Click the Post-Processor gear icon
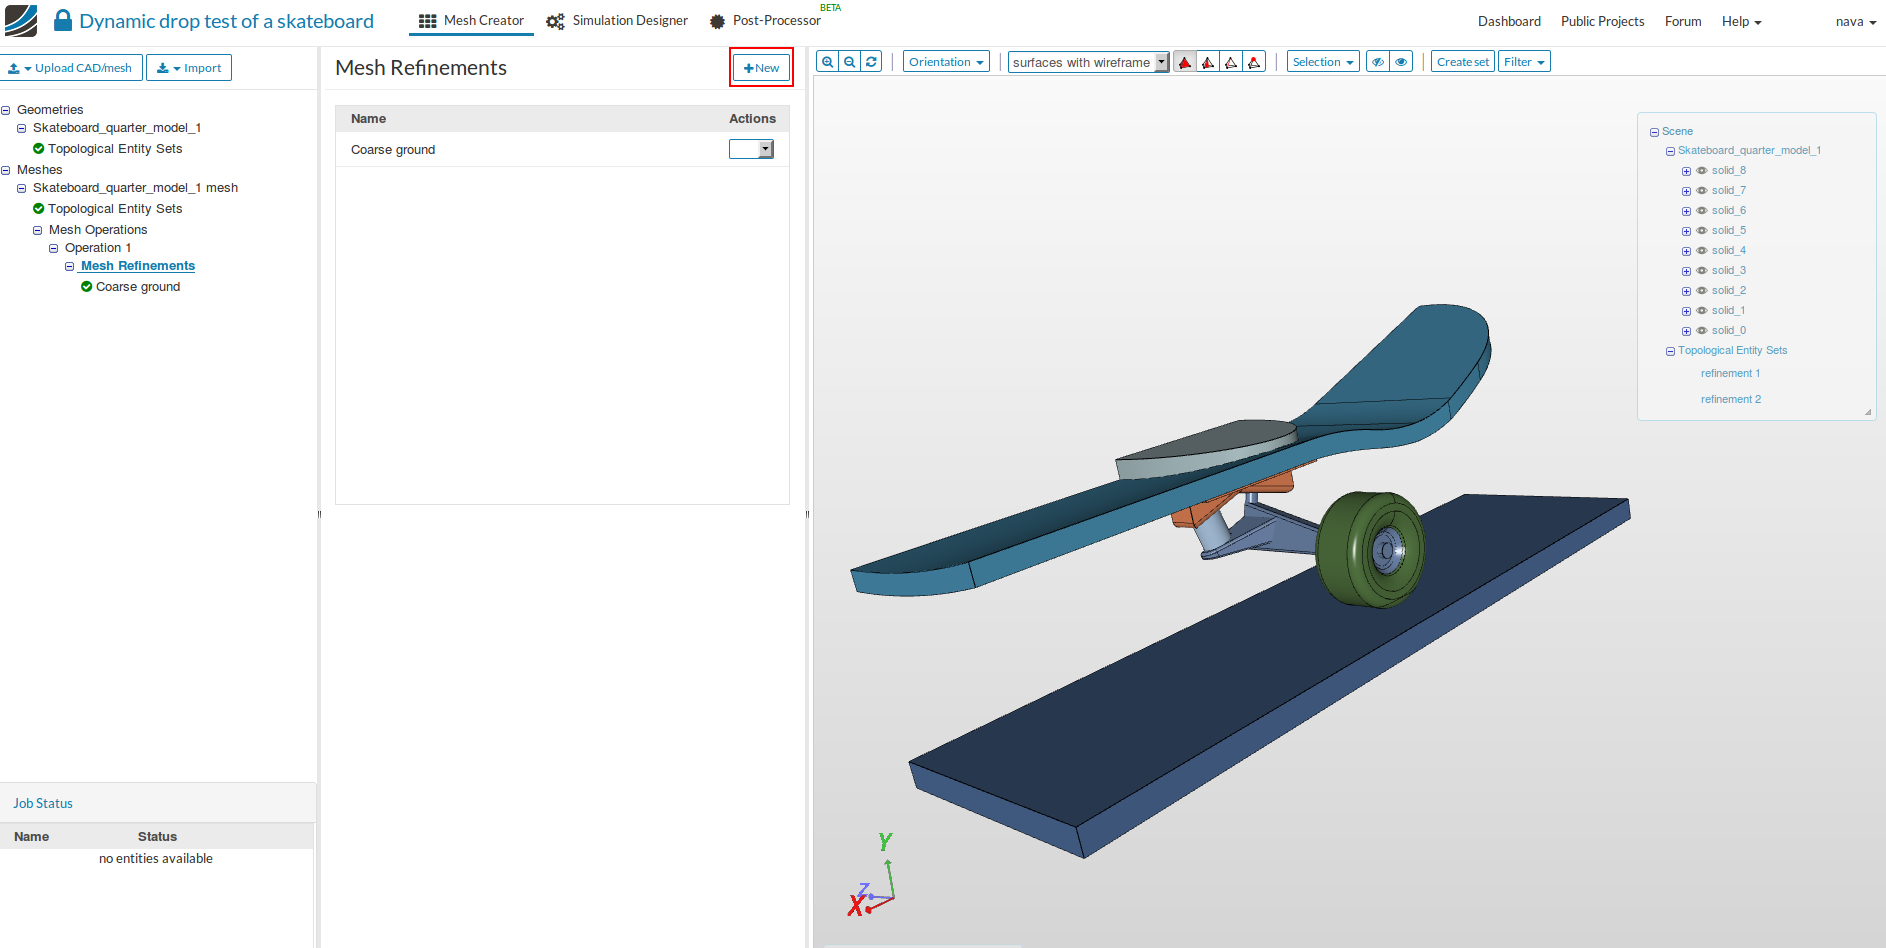The height and width of the screenshot is (948, 1886). tap(717, 21)
